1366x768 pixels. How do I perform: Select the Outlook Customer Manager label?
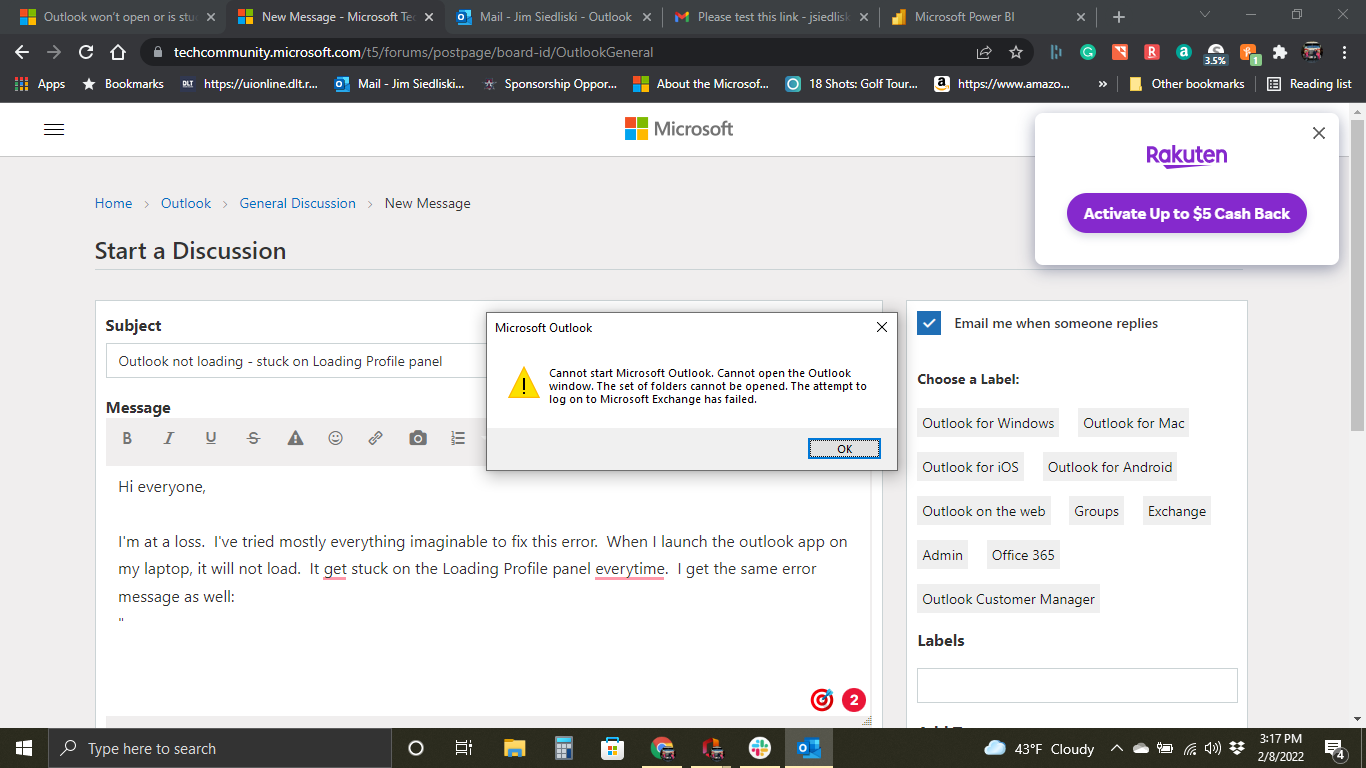[x=1009, y=599]
